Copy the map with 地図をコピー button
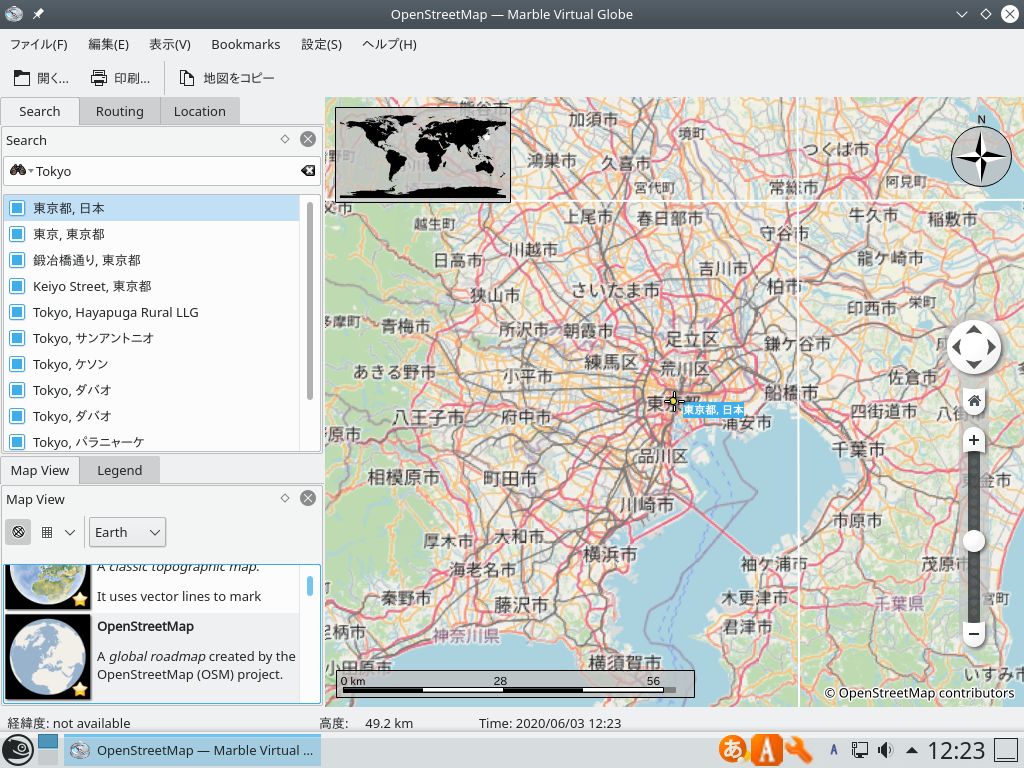 [x=227, y=78]
